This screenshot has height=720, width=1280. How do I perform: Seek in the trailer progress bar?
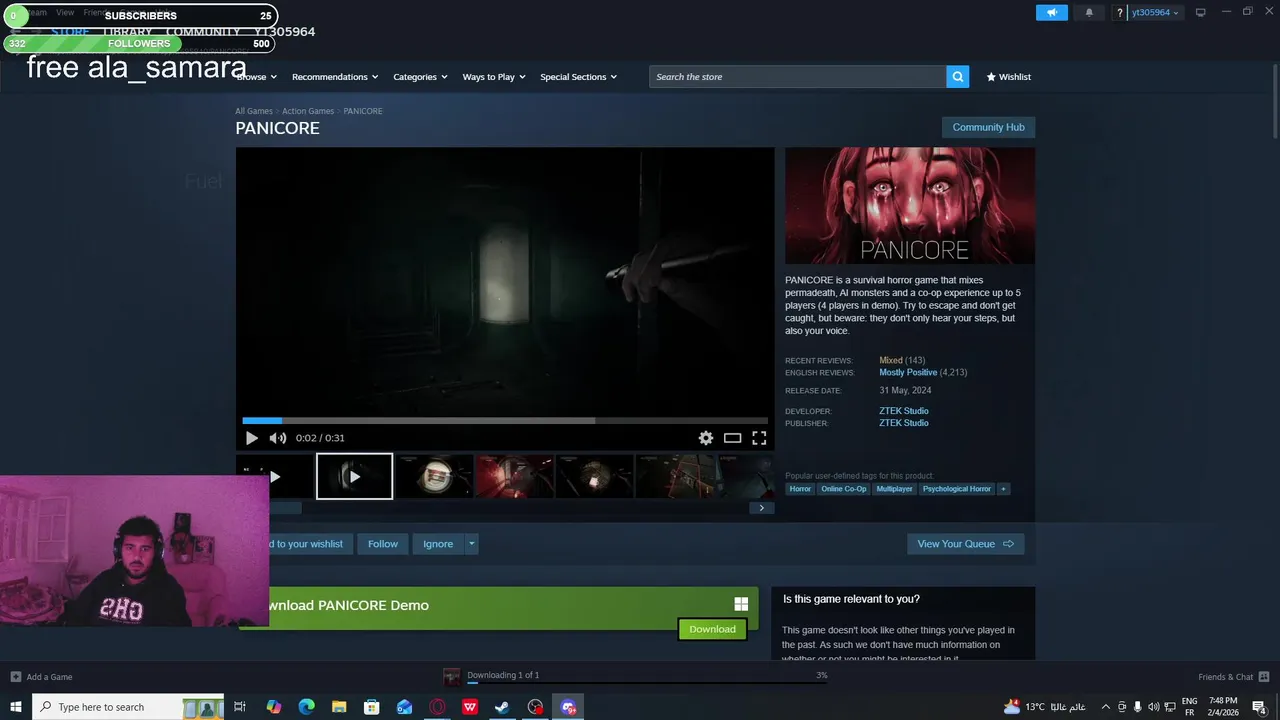505,421
